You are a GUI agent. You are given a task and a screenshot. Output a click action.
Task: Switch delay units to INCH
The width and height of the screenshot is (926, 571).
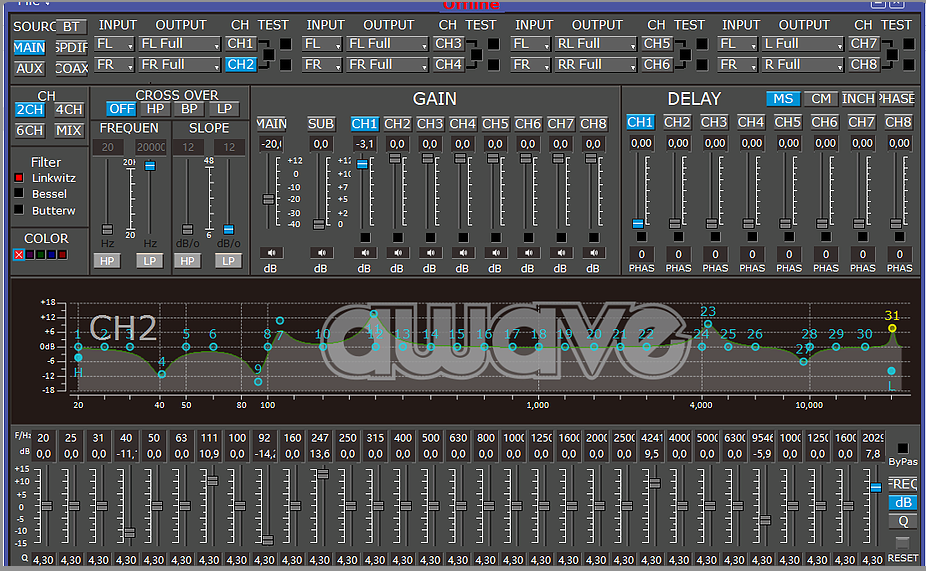[858, 99]
